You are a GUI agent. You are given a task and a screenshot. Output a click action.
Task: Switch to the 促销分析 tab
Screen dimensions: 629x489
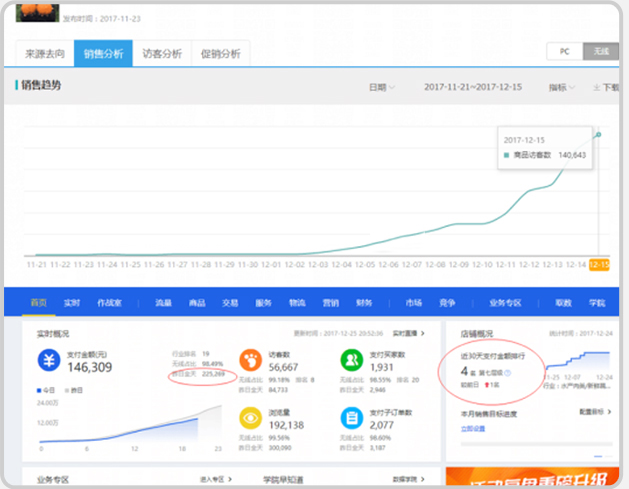(220, 54)
